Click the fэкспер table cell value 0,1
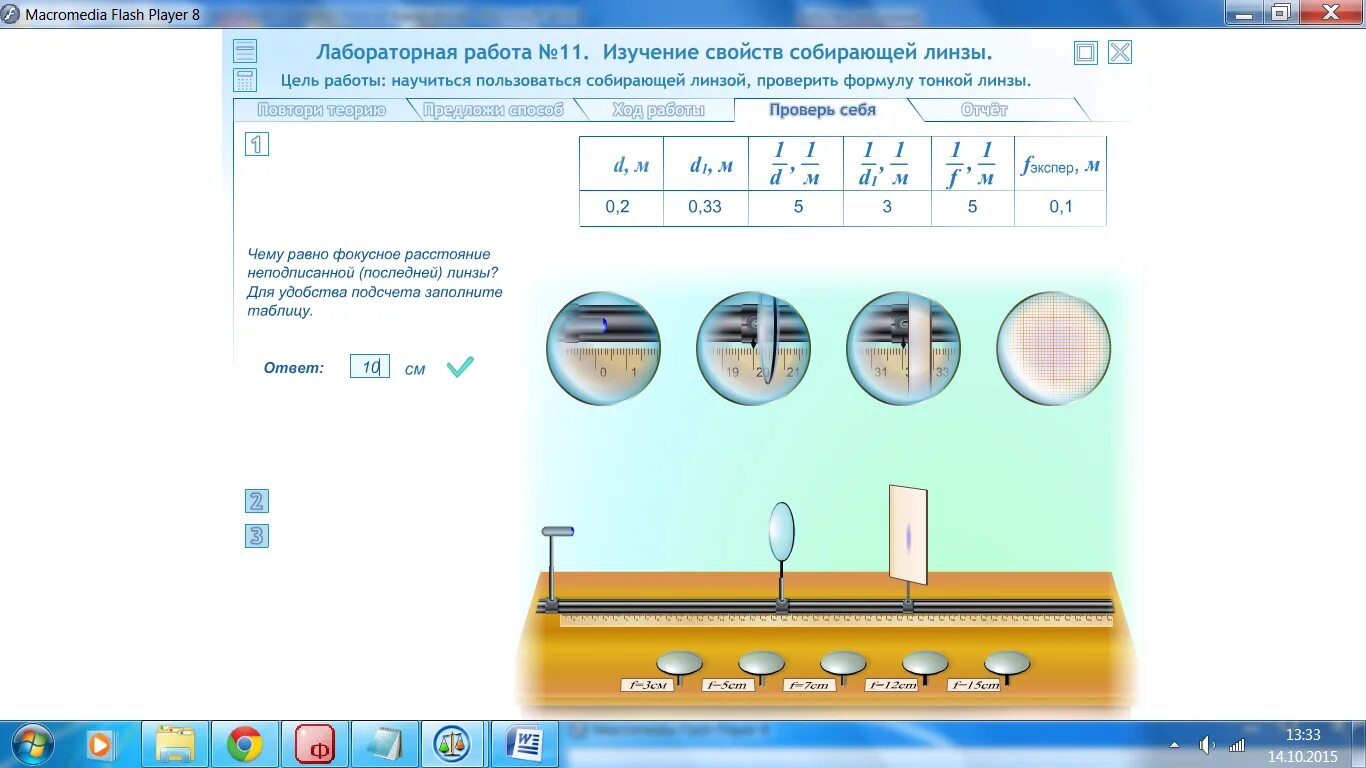The image size is (1366, 768). pyautogui.click(x=1060, y=207)
